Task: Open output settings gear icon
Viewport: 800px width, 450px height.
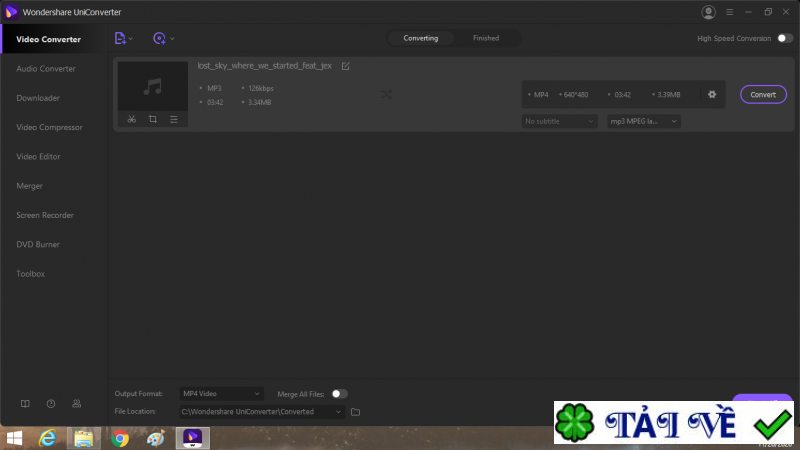Action: (x=712, y=94)
